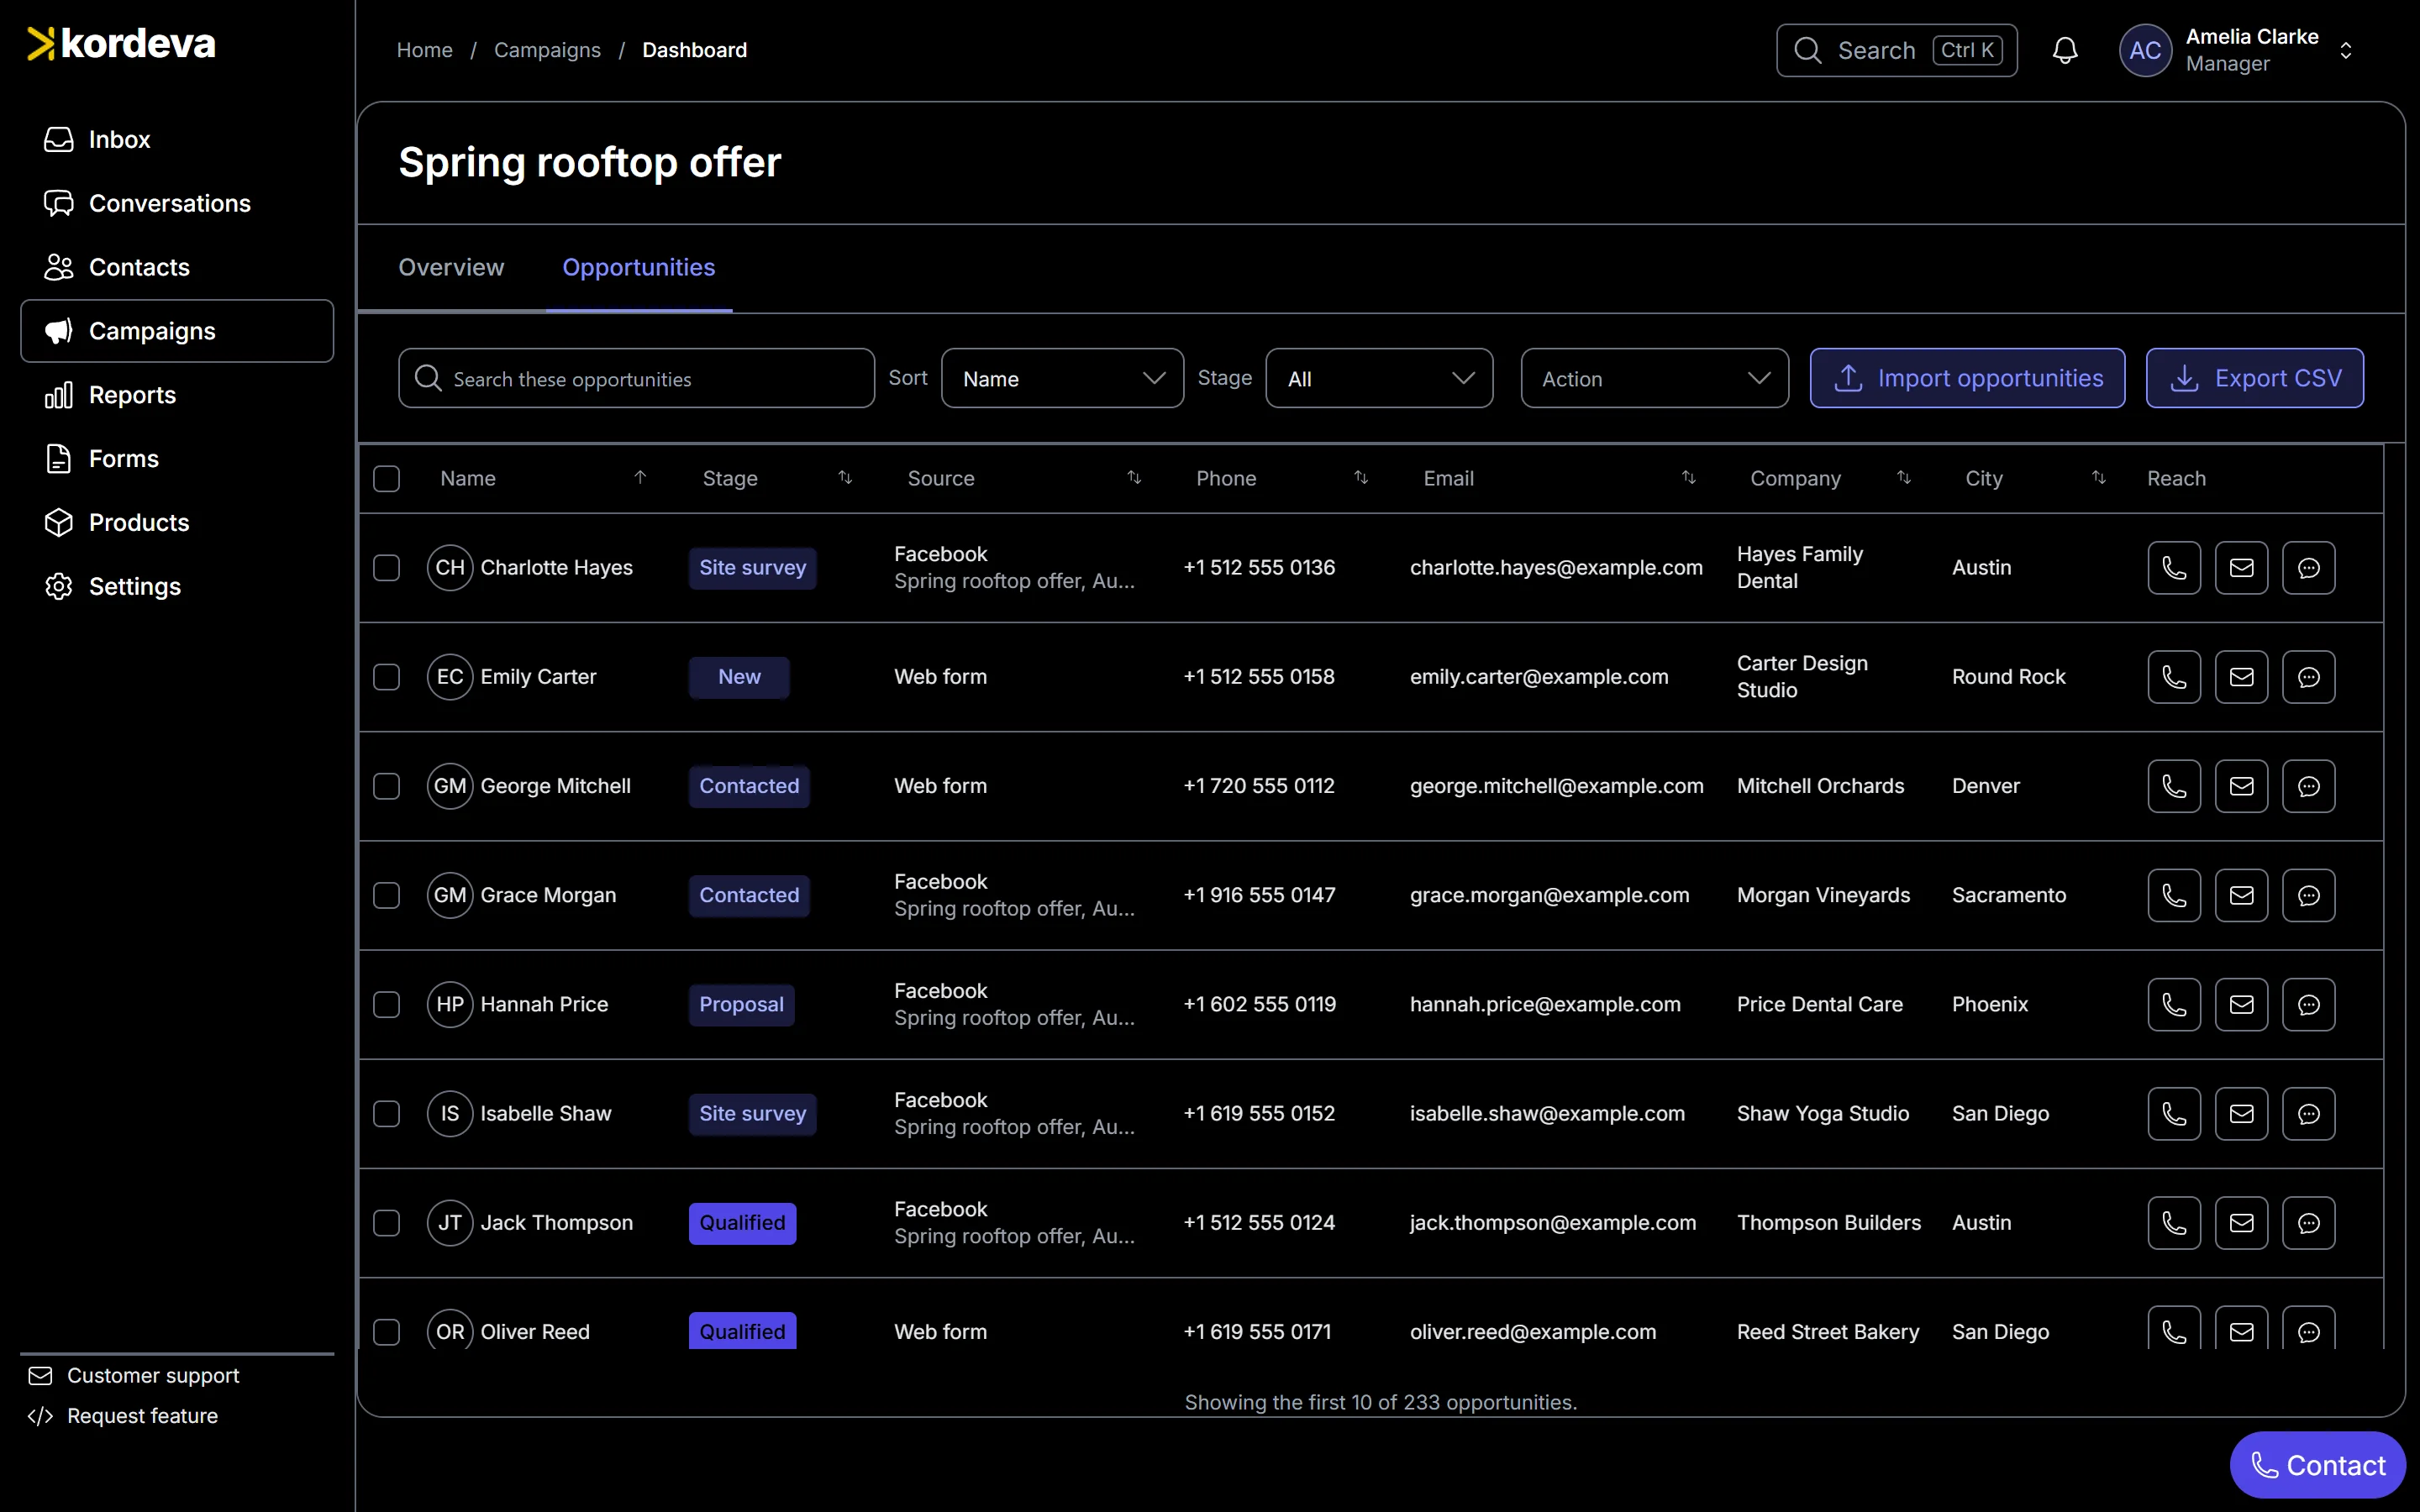Call Grace Morgan via phone icon
Screen dimensions: 2420x1512
(2174, 895)
